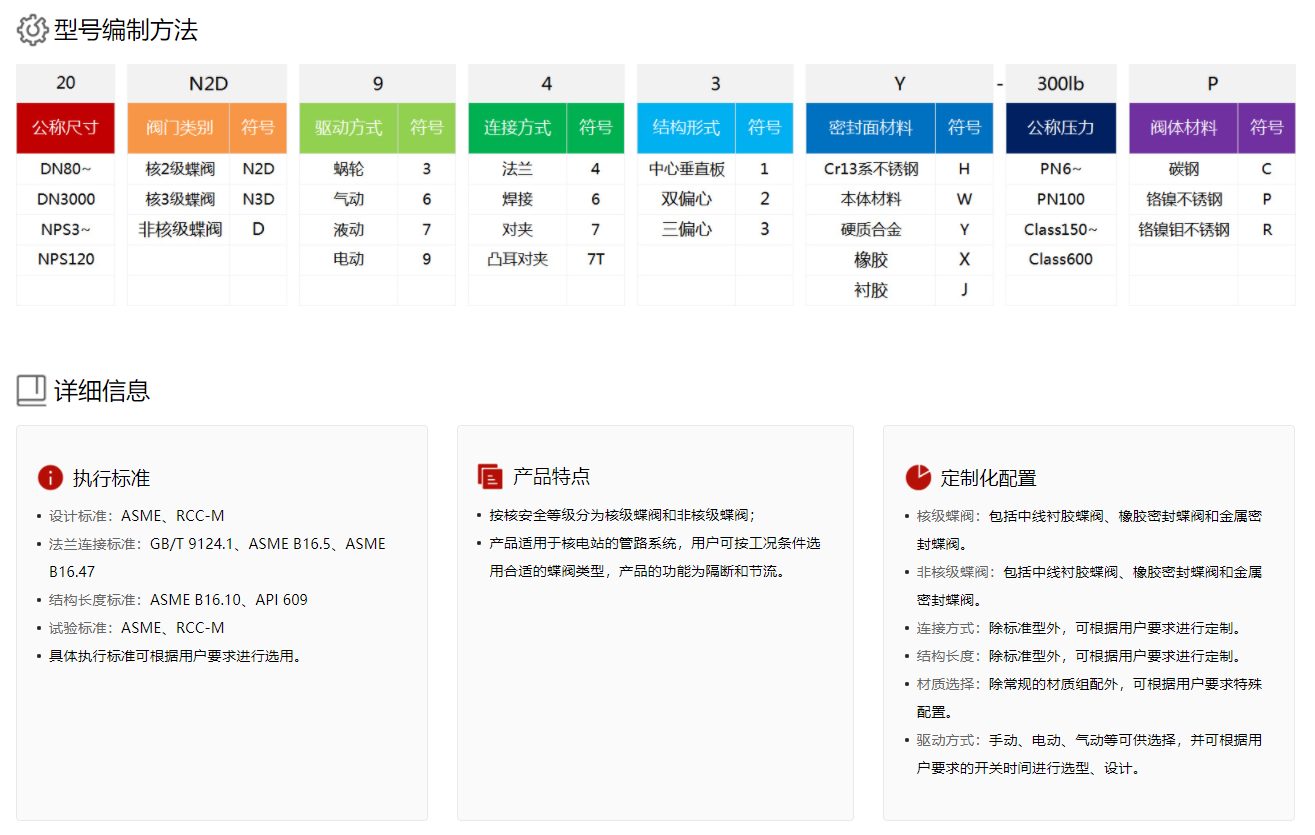Select the purple 阀体材料 header cell

1183,128
